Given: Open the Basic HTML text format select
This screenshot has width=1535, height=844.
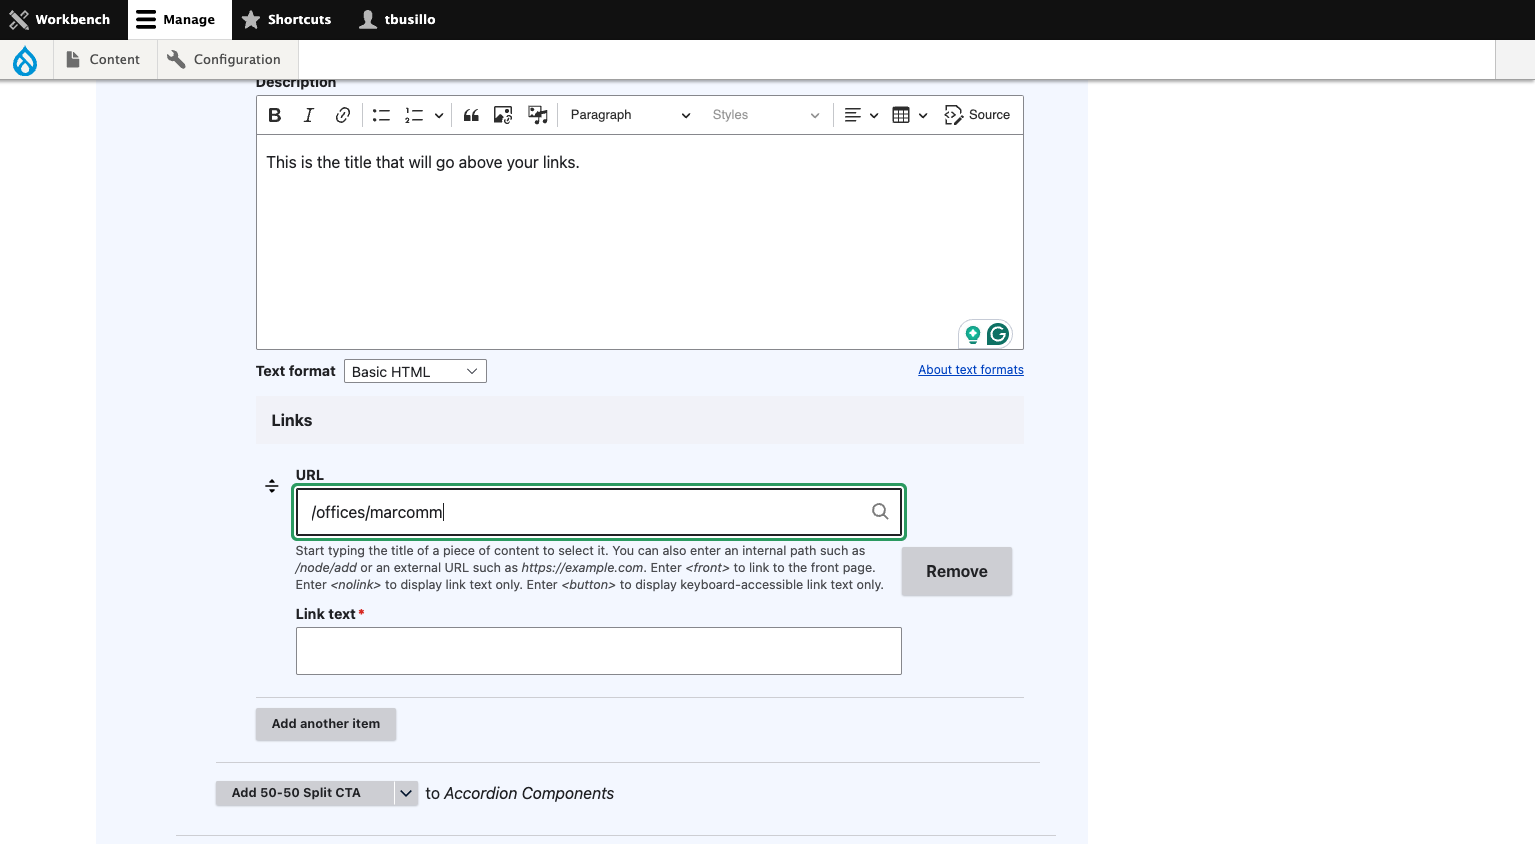Looking at the screenshot, I should 415,371.
